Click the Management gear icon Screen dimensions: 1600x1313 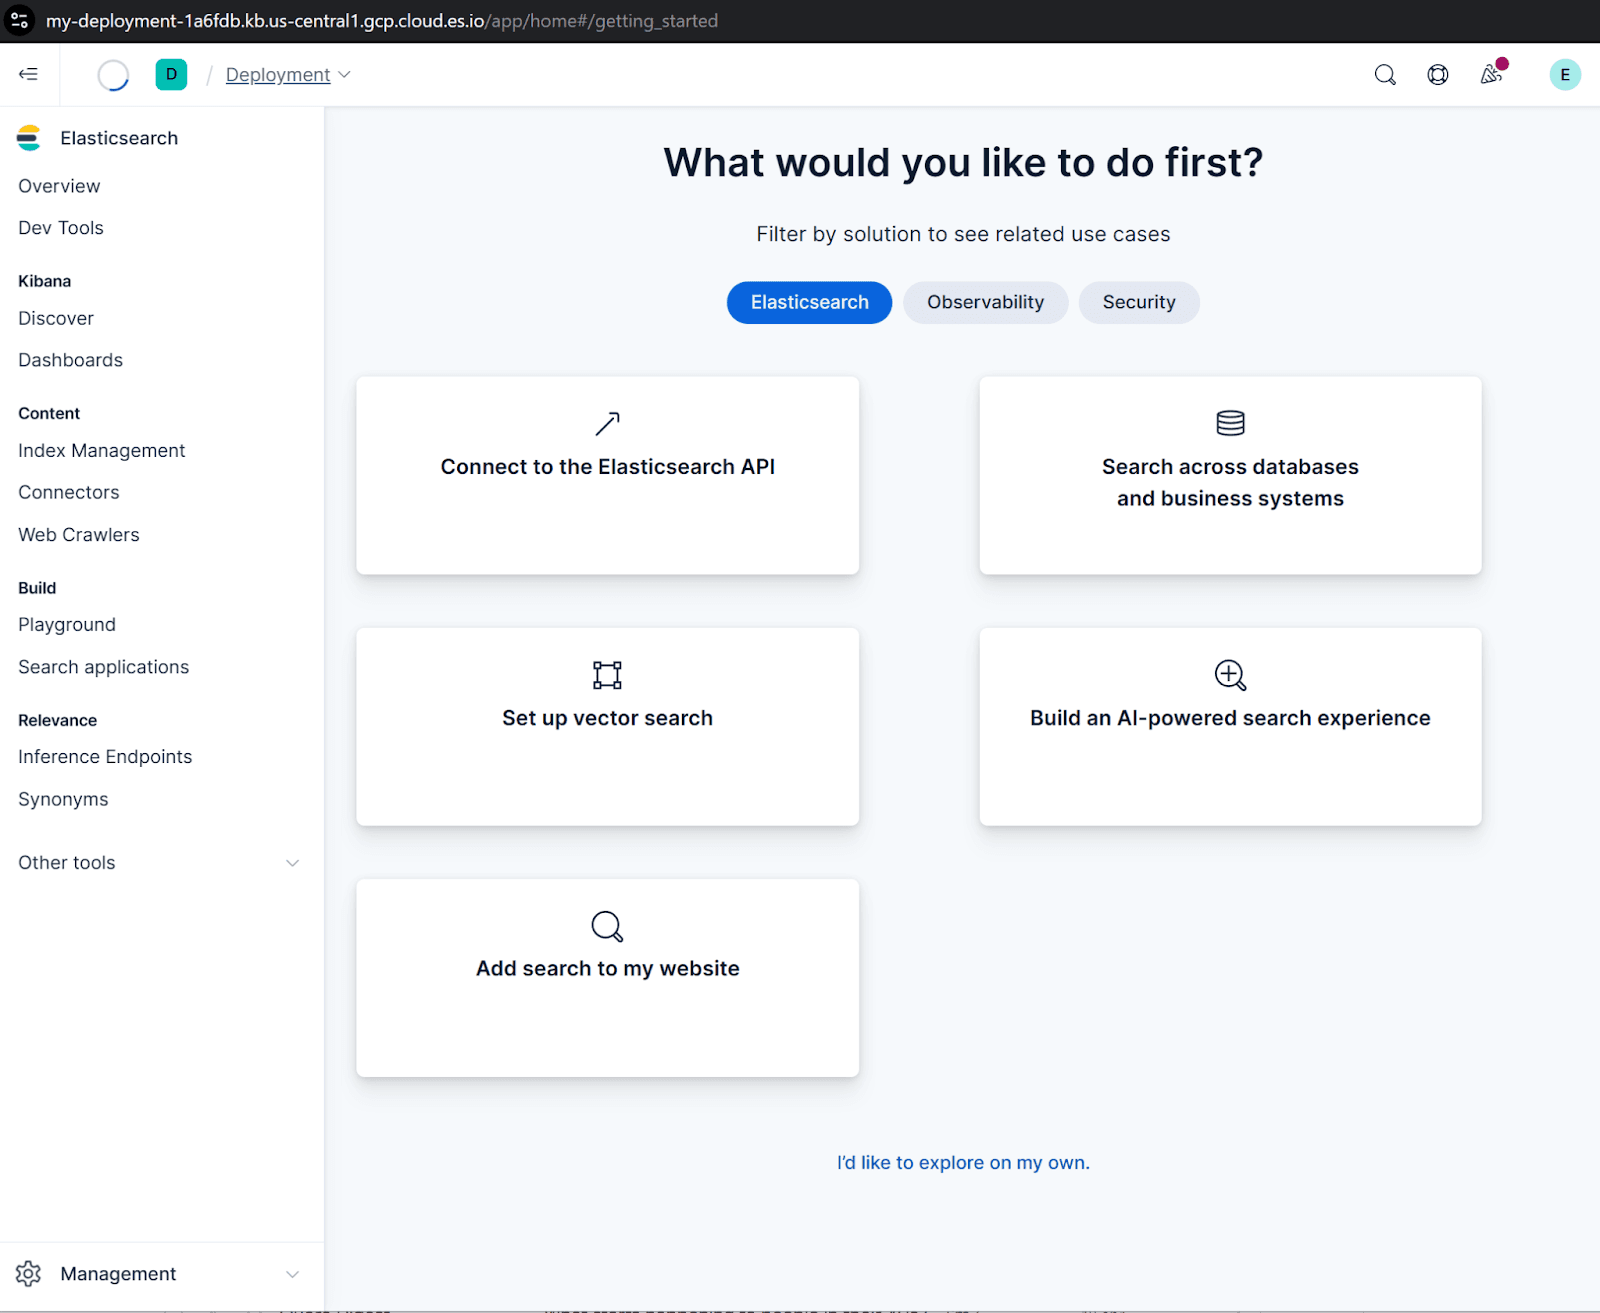click(x=28, y=1272)
